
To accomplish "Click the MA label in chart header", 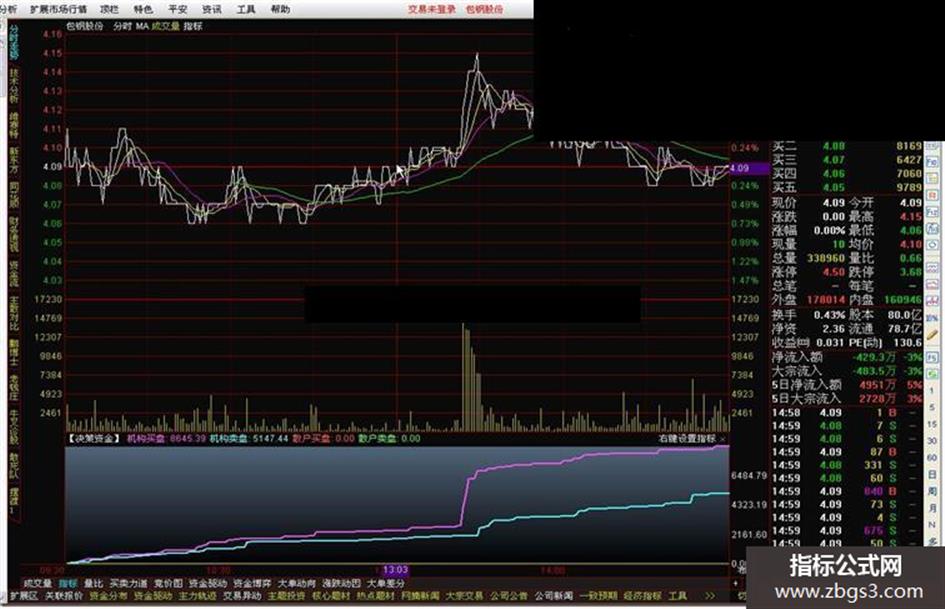I will (x=142, y=26).
